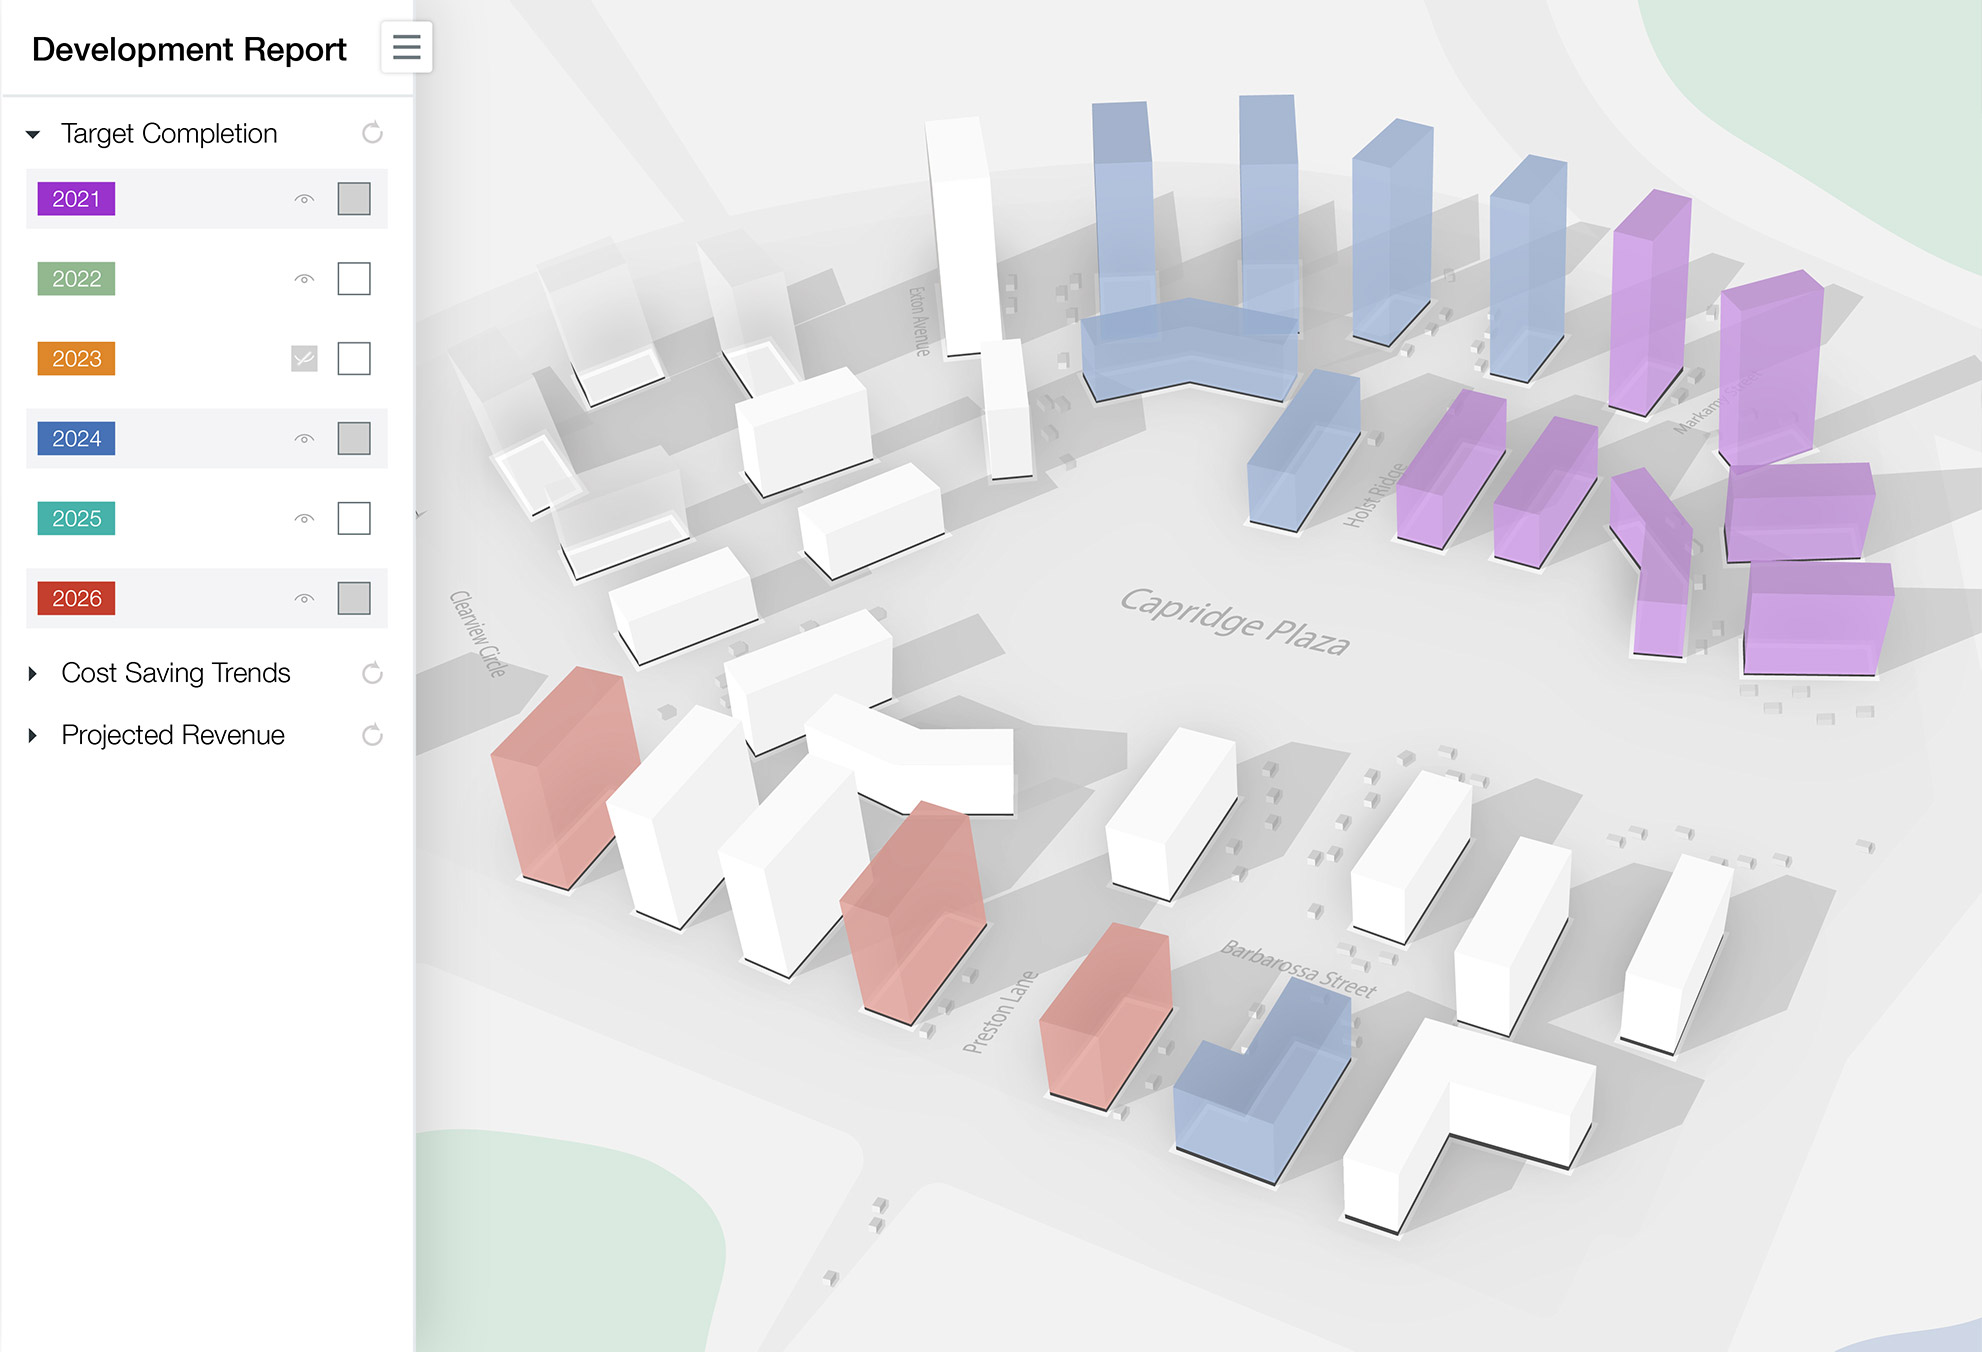Toggle the eye icon for 2022
Screen dimensions: 1982x1352
304,279
